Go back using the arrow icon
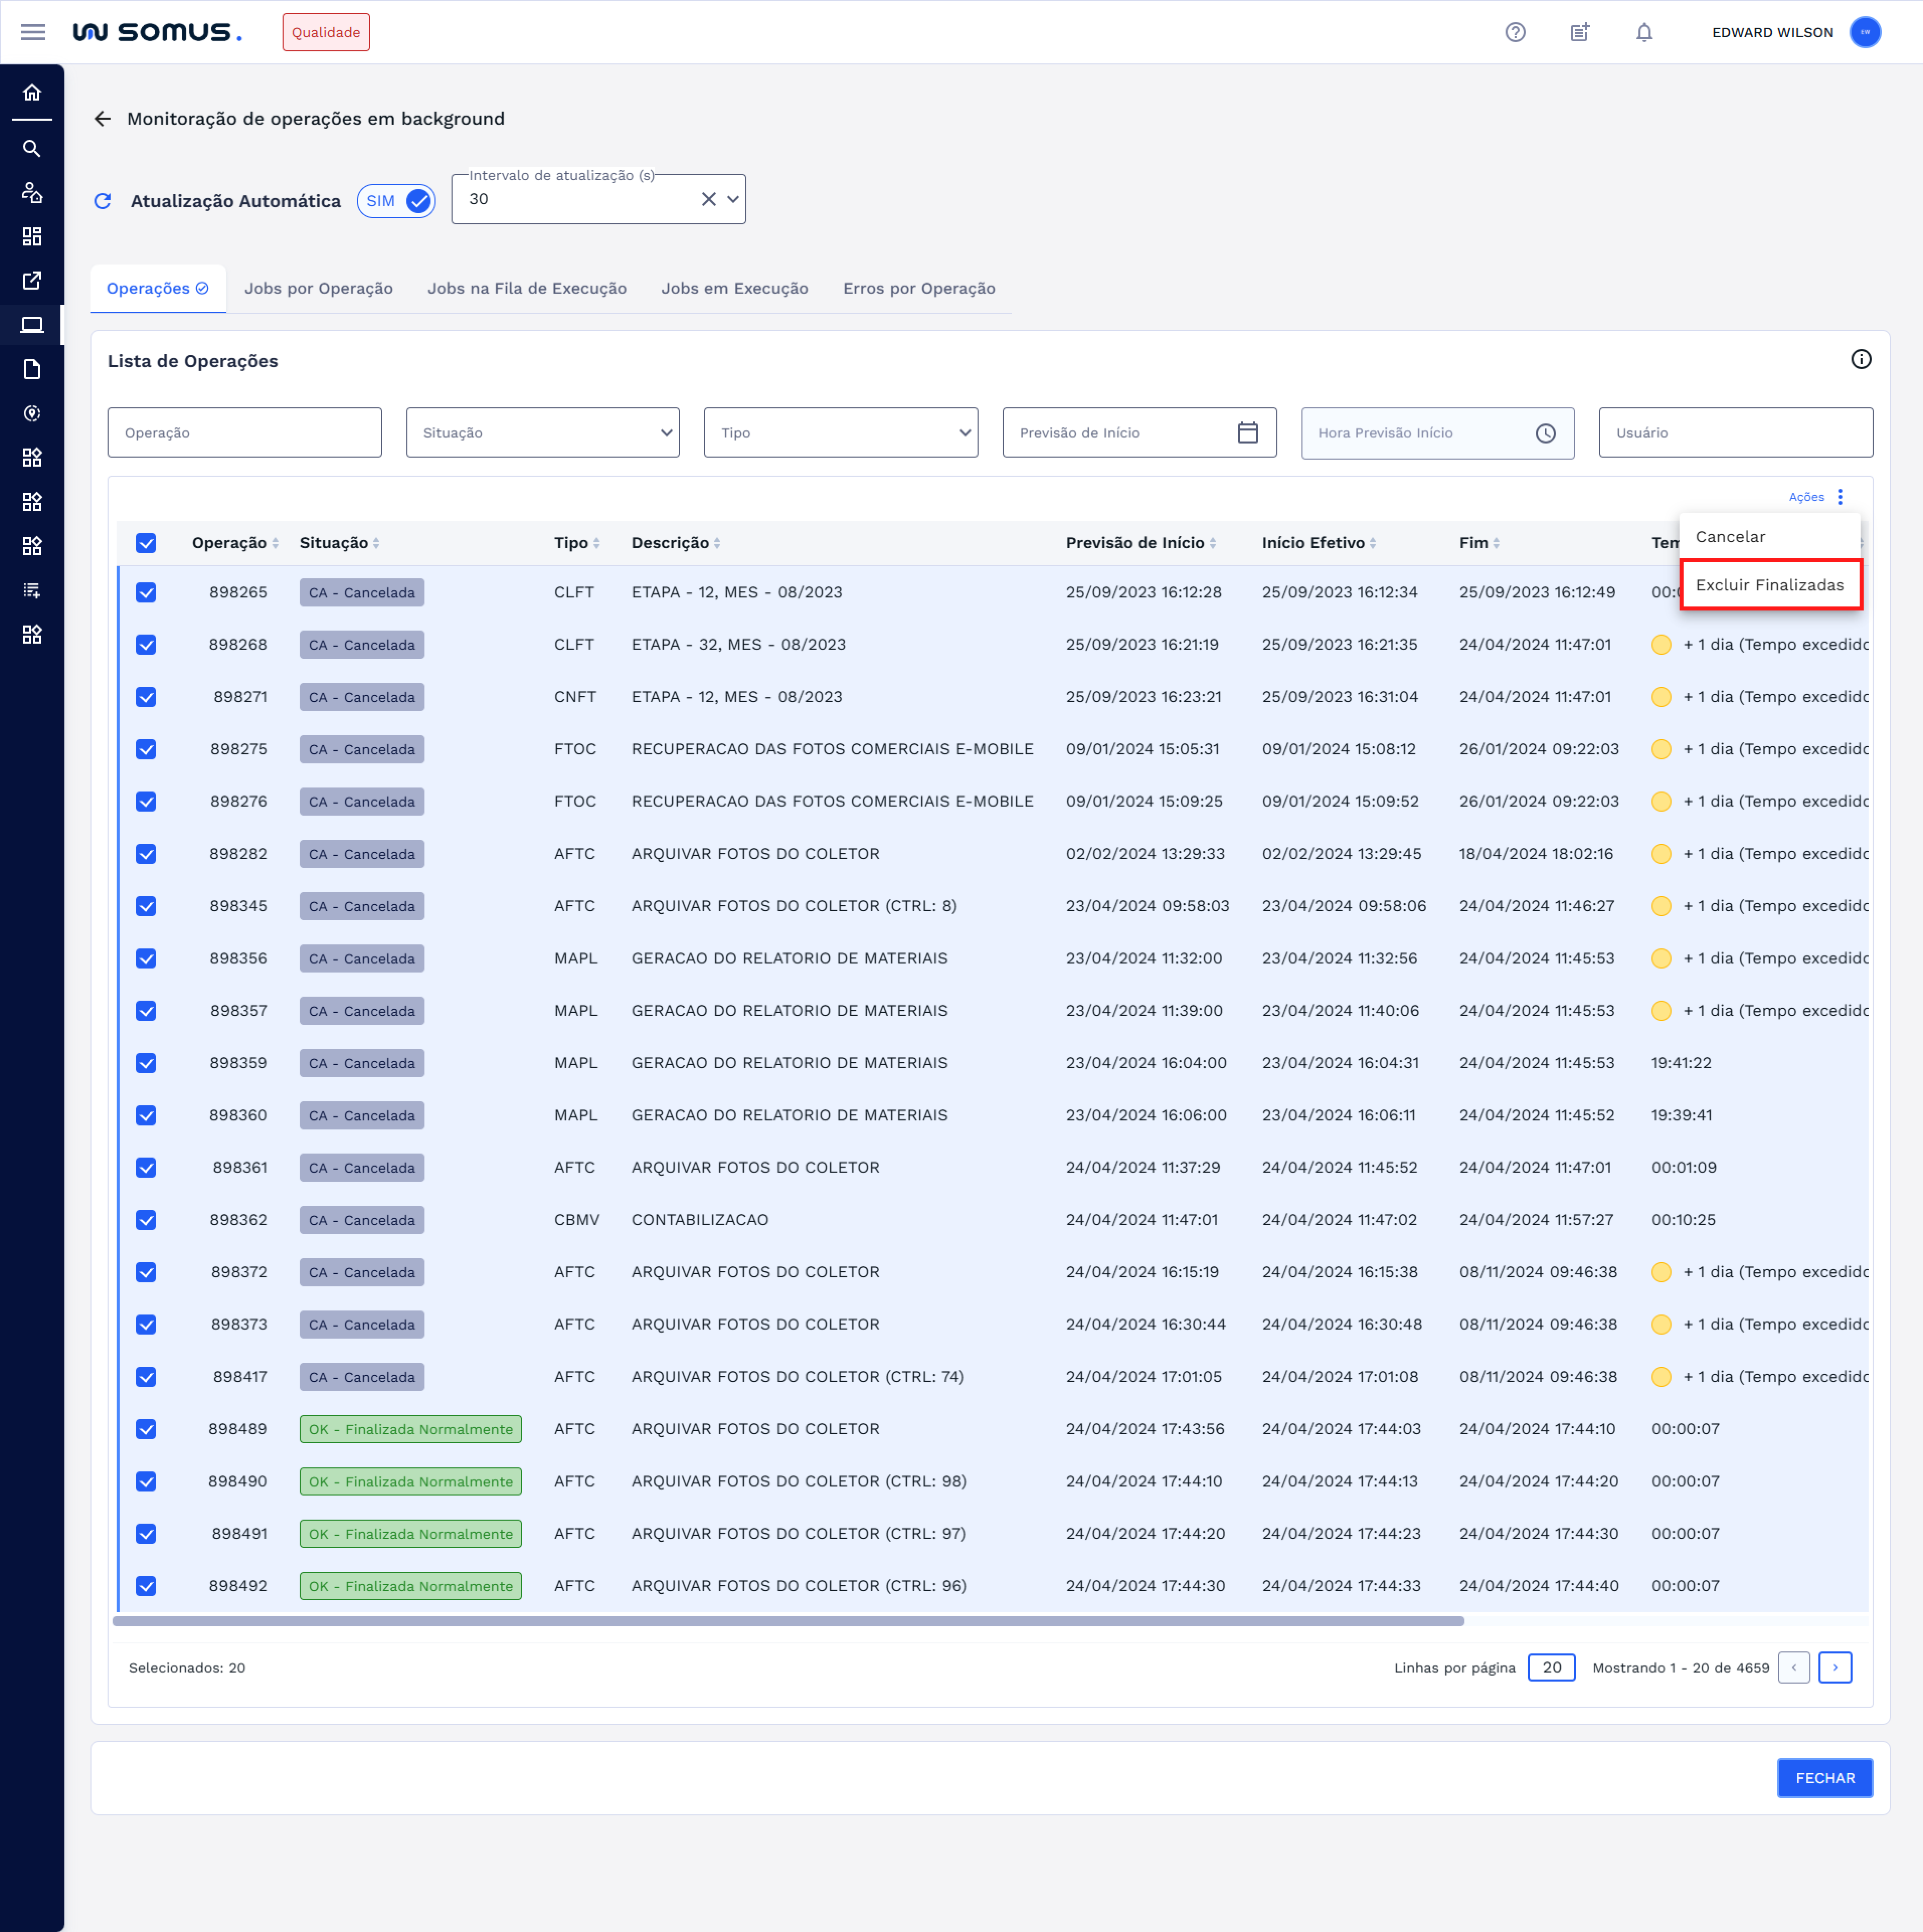The height and width of the screenshot is (1932, 1923). 102,119
